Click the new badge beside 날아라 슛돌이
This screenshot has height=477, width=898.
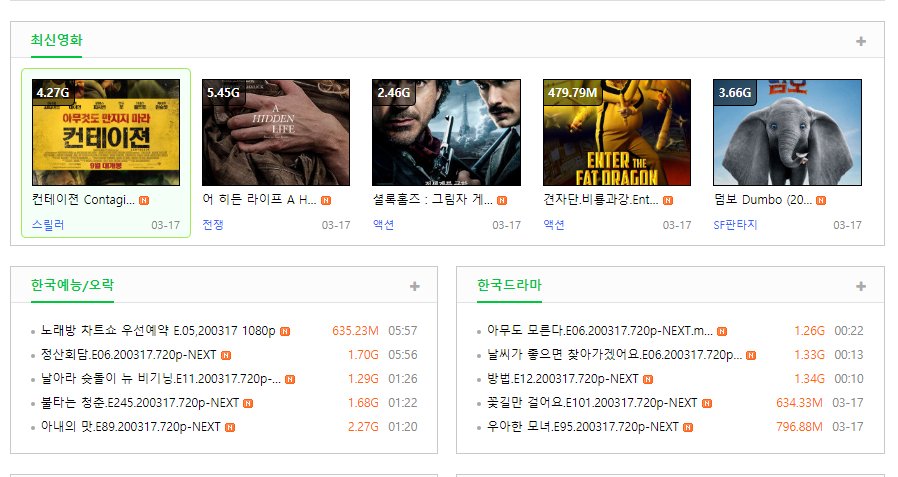tap(290, 380)
